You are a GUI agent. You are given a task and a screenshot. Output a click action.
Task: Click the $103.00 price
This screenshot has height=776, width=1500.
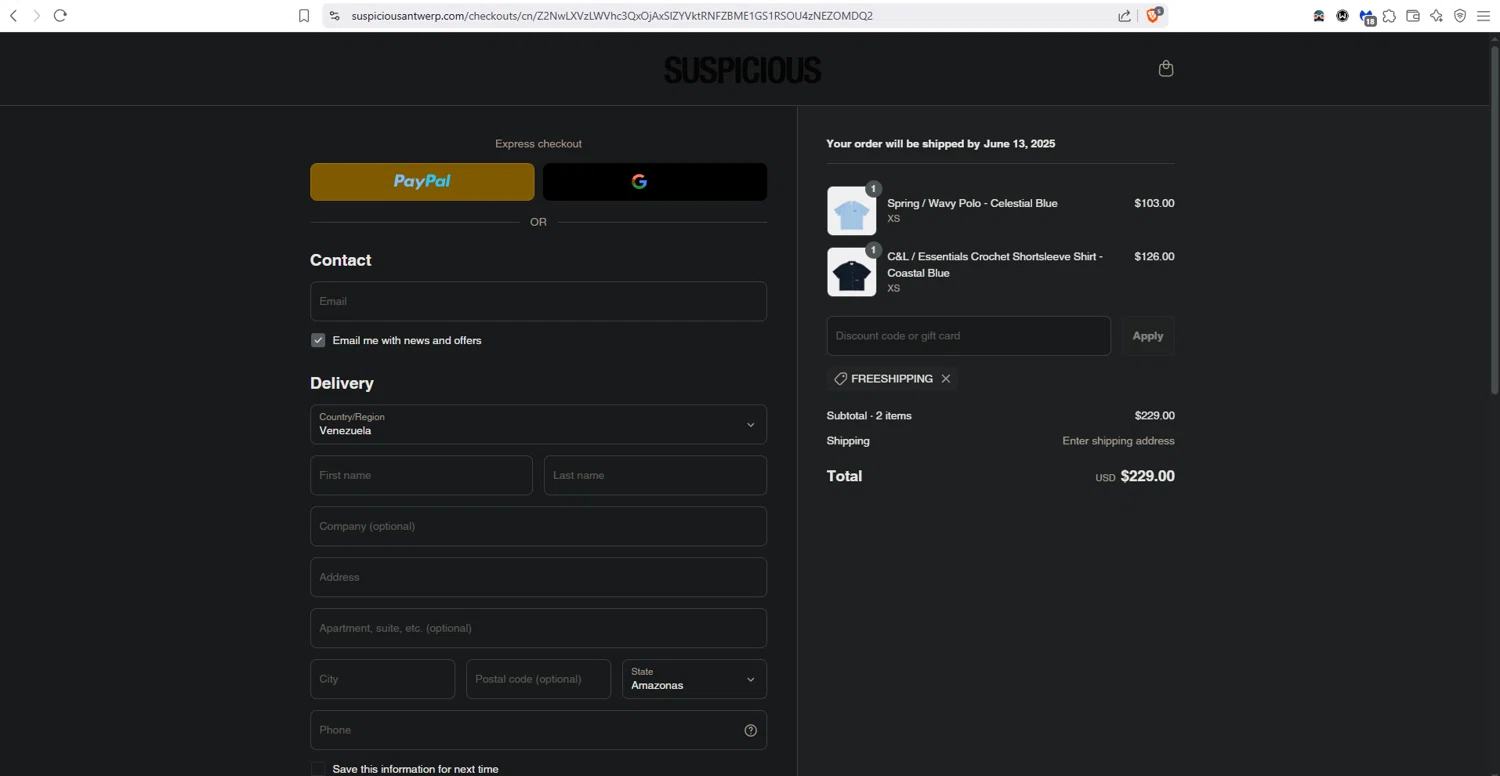pyautogui.click(x=1154, y=203)
